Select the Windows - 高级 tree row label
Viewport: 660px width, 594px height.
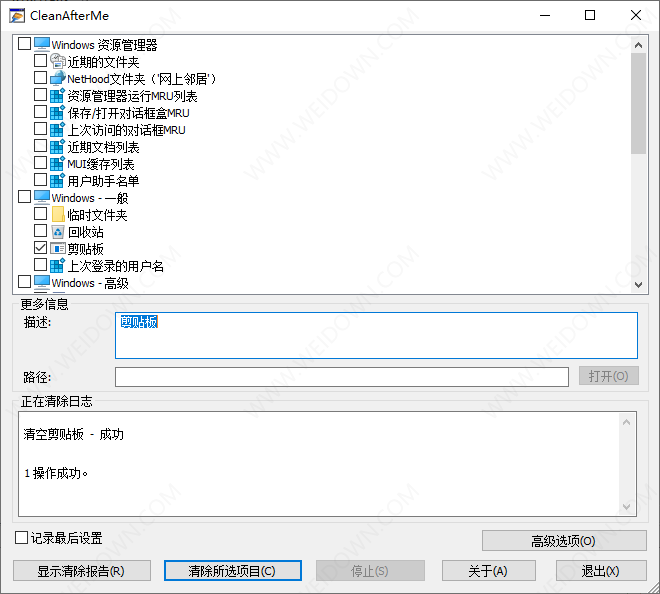90,283
